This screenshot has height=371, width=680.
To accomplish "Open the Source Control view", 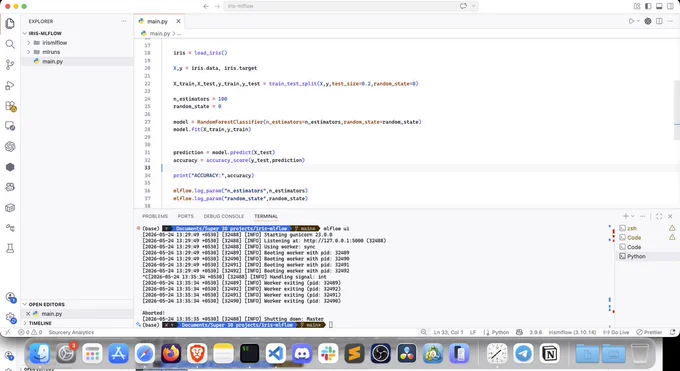I will pos(10,65).
